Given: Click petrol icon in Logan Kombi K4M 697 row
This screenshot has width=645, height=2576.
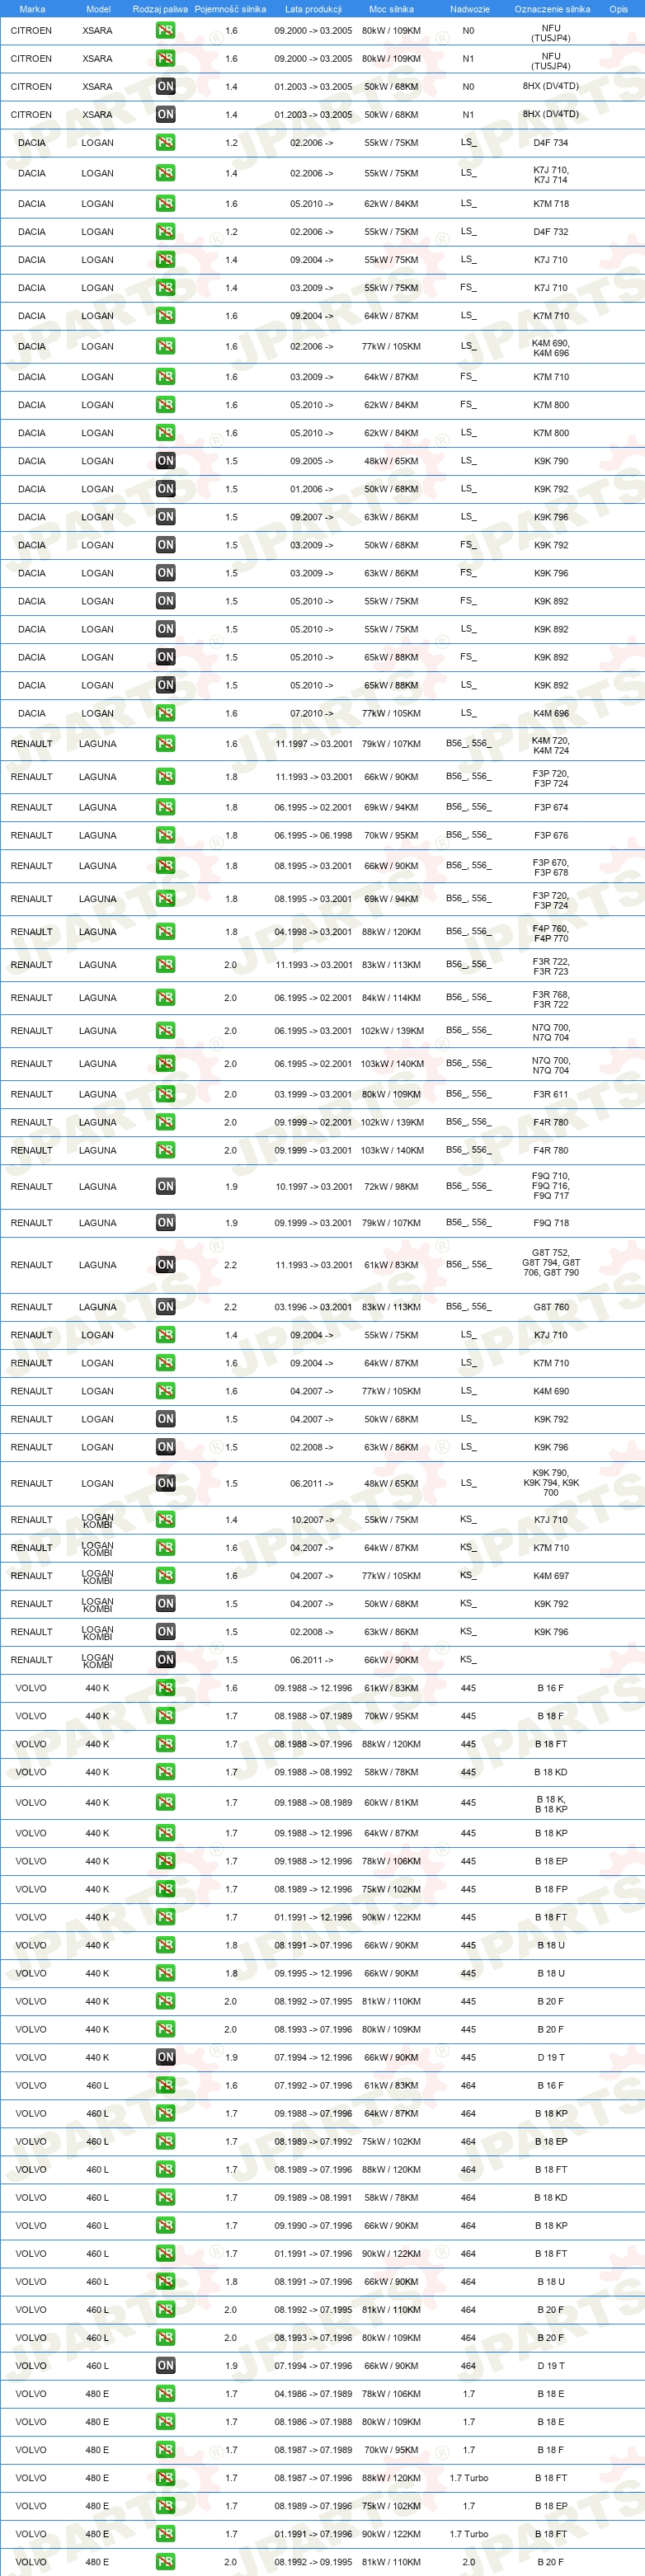Looking at the screenshot, I should 165,1576.
